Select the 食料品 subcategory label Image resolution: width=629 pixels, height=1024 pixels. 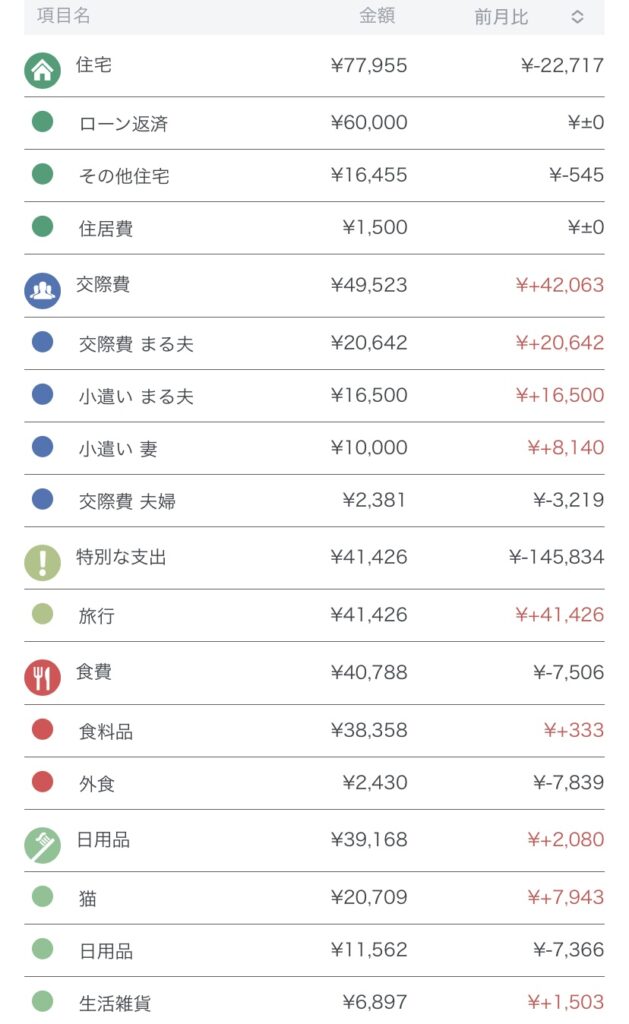106,732
